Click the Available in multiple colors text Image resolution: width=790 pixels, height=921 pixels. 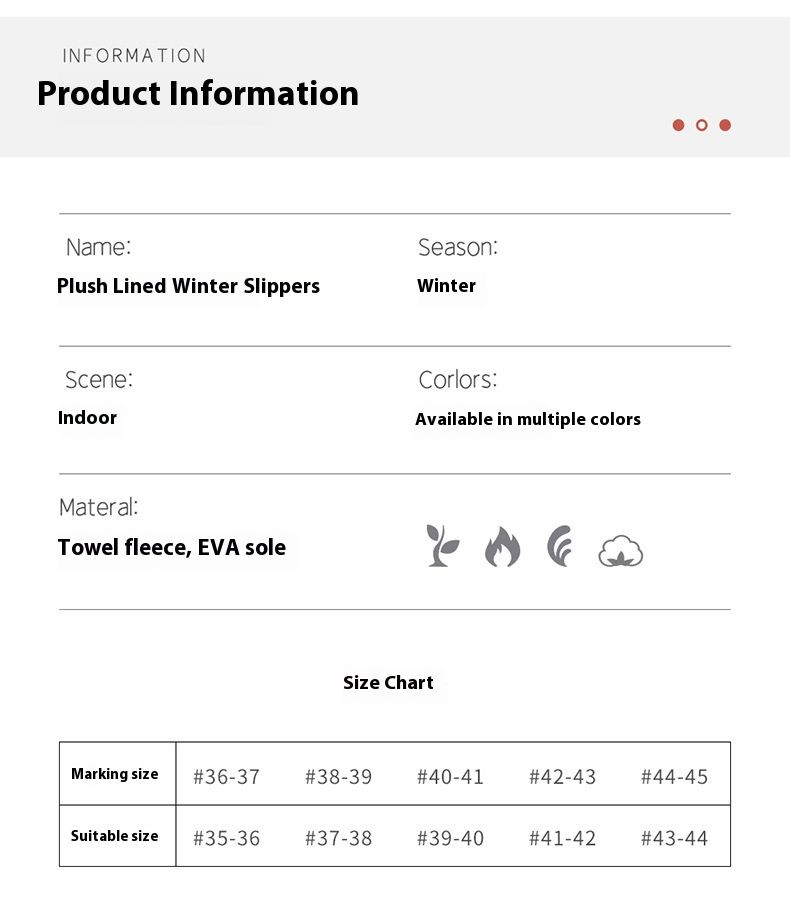point(528,419)
